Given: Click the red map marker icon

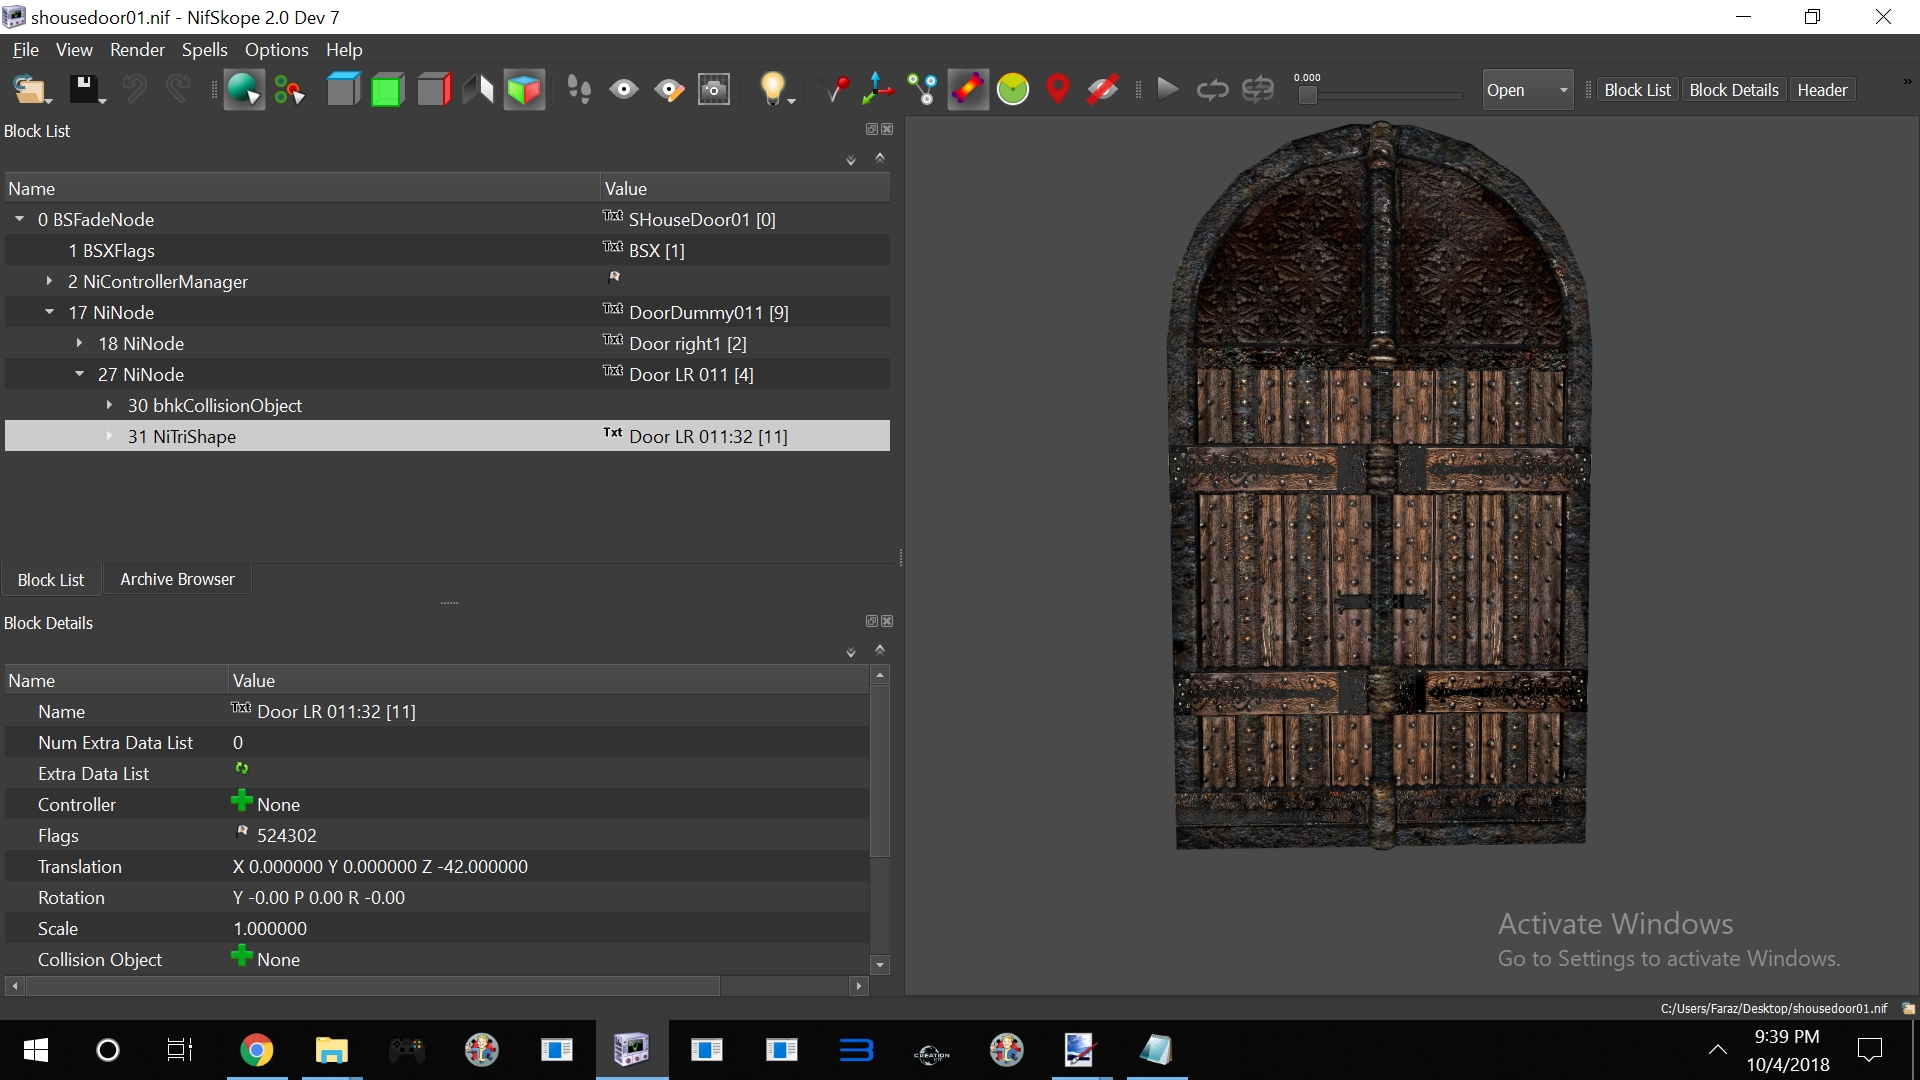Looking at the screenshot, I should click(x=1057, y=90).
